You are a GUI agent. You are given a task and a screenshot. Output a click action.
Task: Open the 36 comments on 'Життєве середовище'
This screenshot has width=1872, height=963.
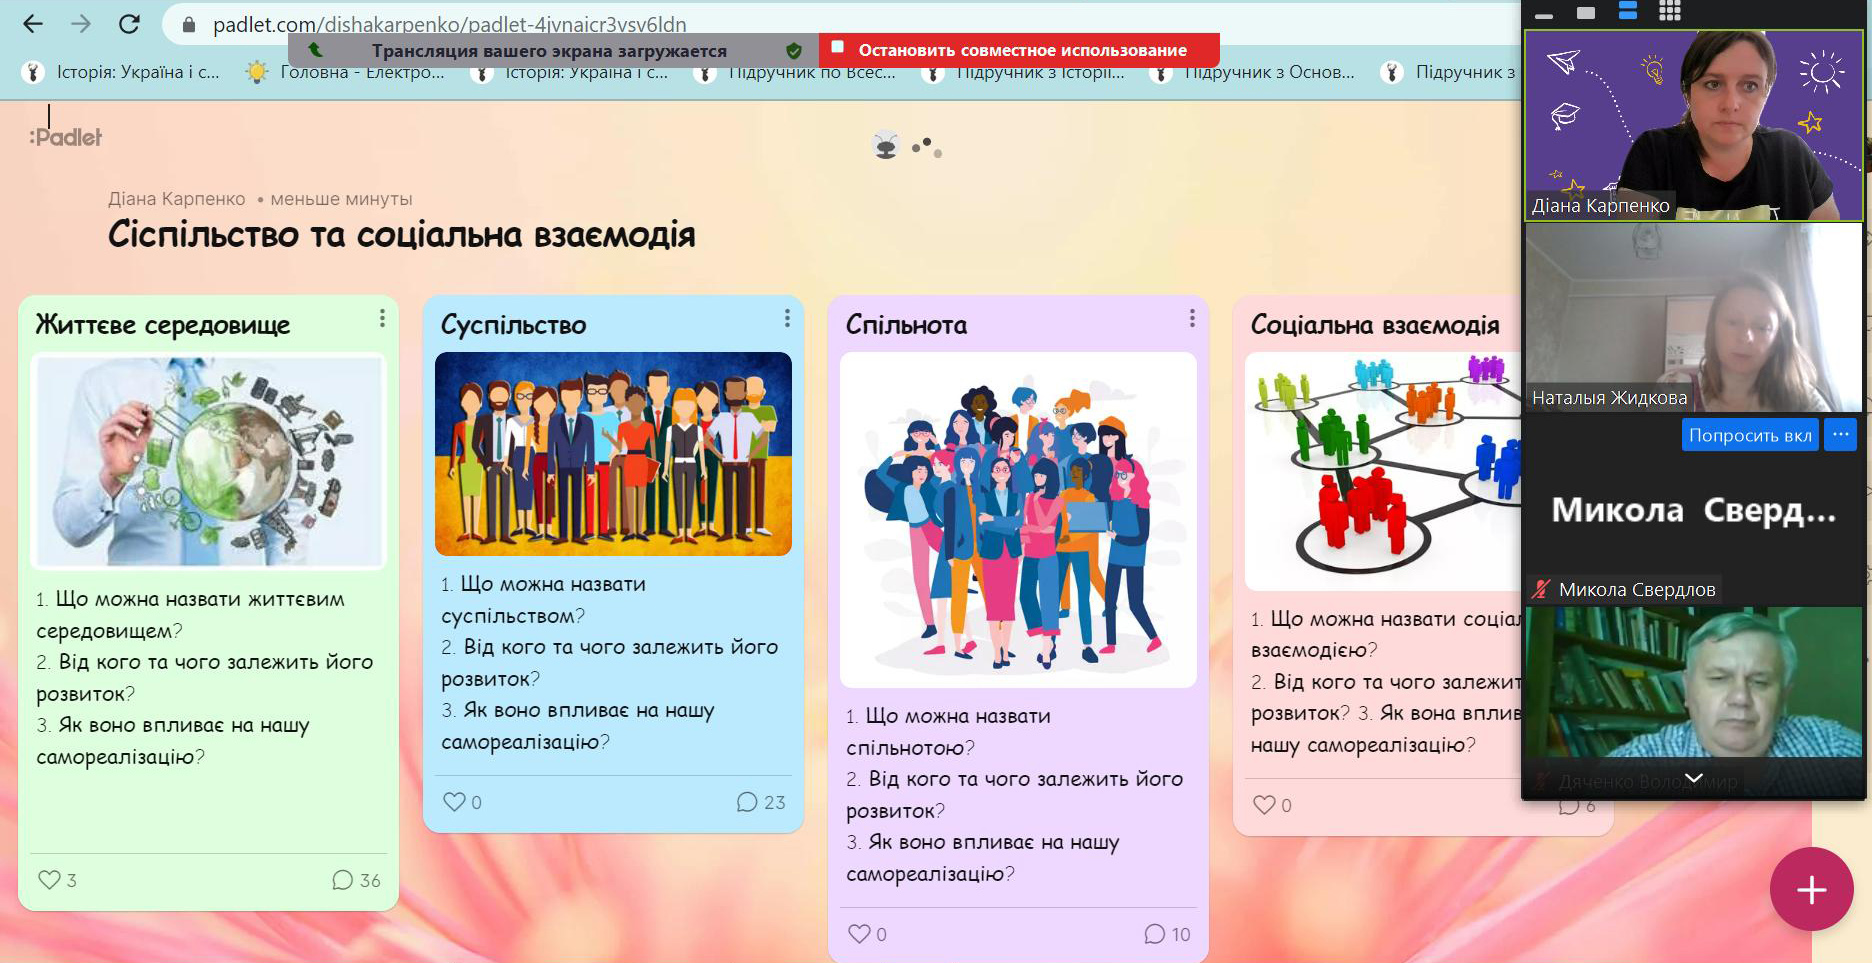(356, 880)
